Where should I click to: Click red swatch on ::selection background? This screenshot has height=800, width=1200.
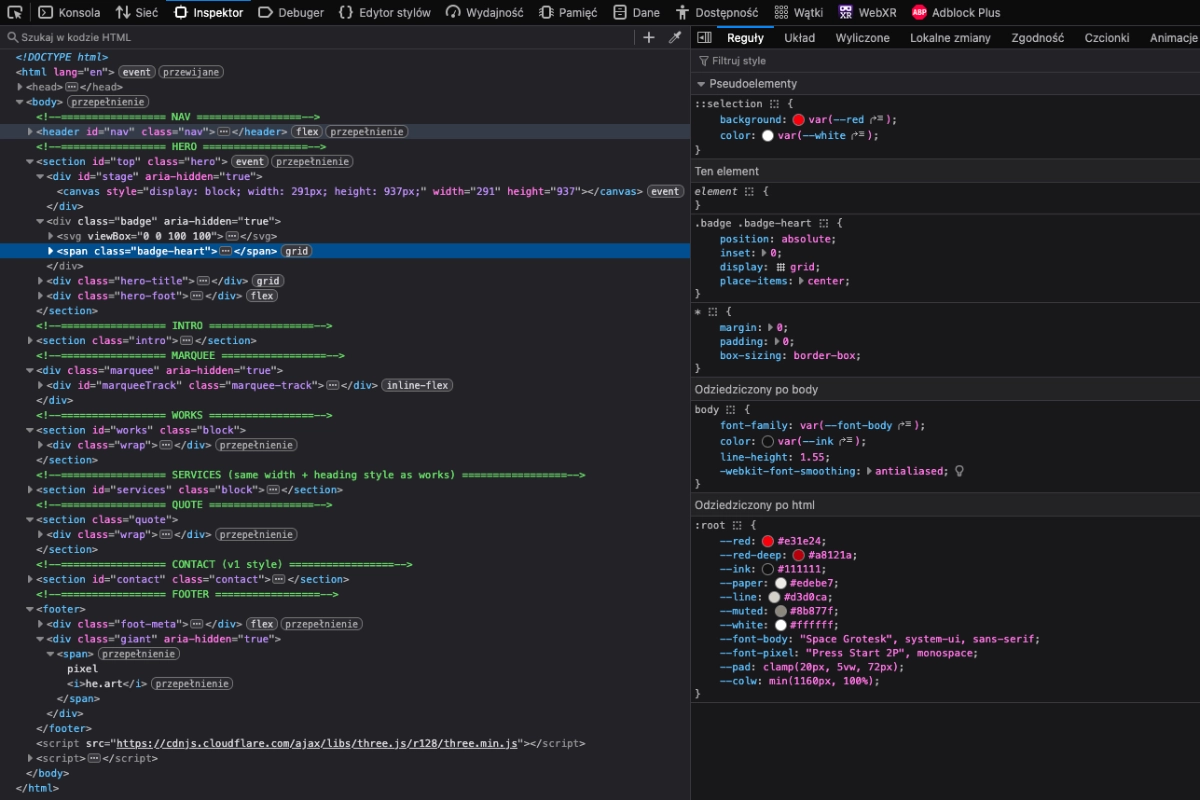(798, 120)
